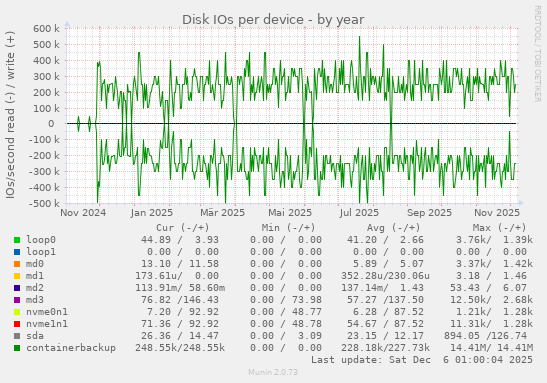Click the 300 k y-axis label
The image size is (547, 383).
(x=46, y=77)
